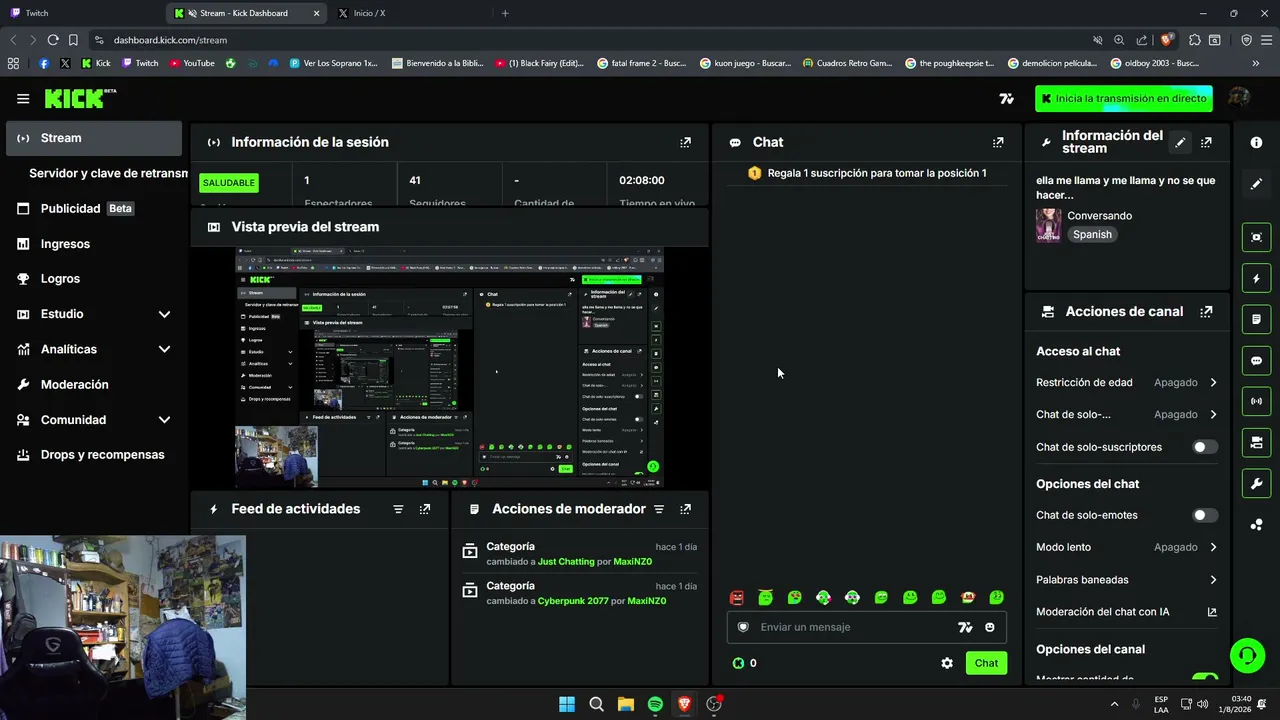Image resolution: width=1280 pixels, height=720 pixels.
Task: Toggle the stream preview widget icon
Action: click(1256, 237)
